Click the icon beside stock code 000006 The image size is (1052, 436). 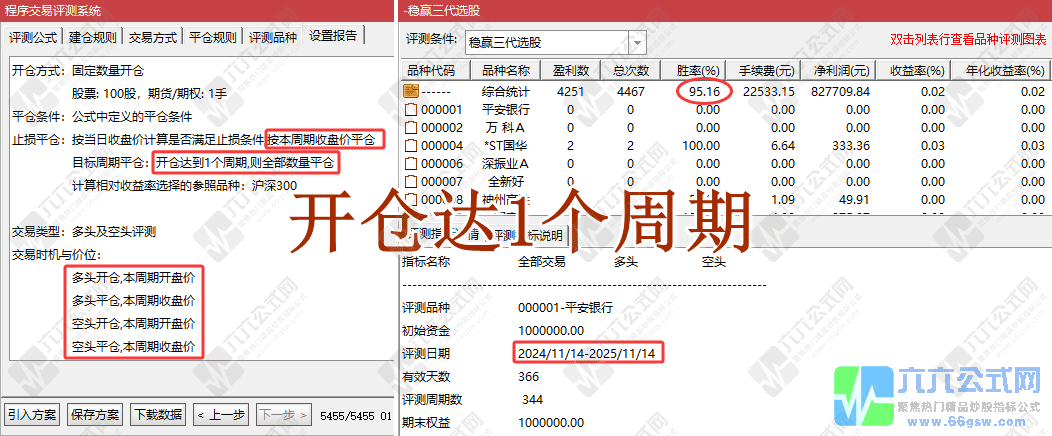pos(410,163)
